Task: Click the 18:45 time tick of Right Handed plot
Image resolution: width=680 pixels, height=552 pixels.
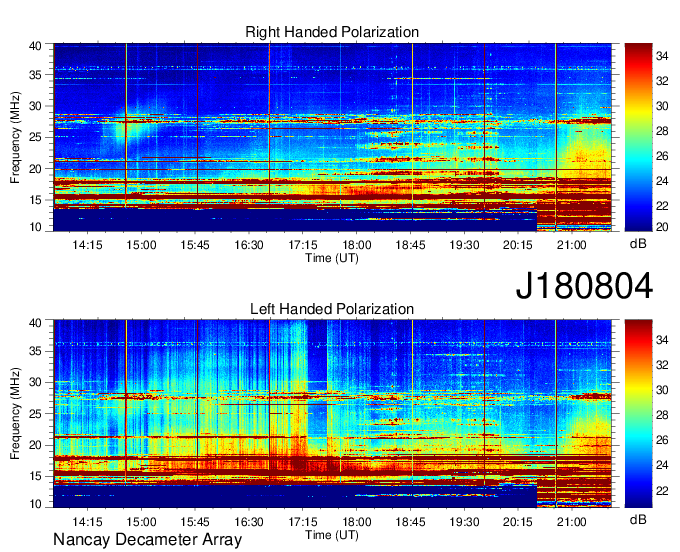Action: click(410, 245)
